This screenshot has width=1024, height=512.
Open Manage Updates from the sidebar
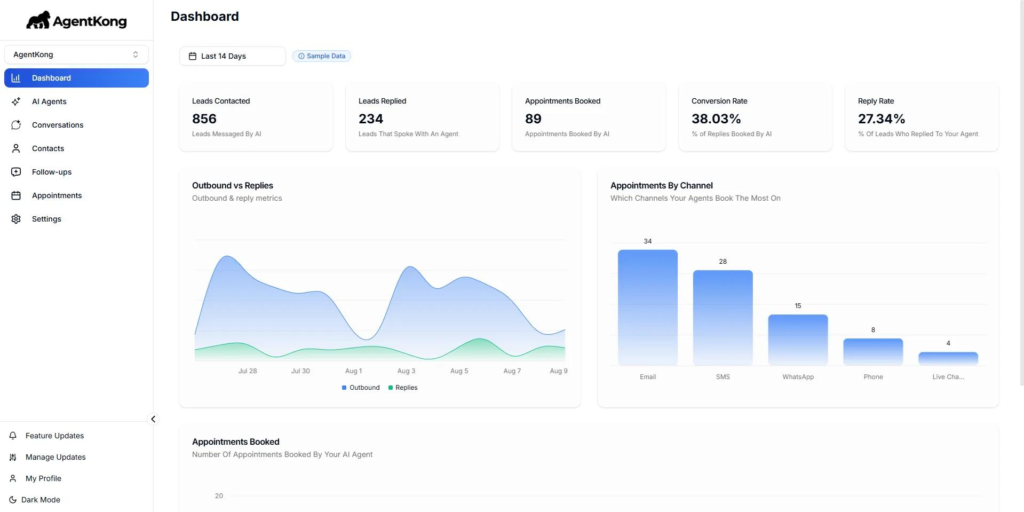coord(55,457)
